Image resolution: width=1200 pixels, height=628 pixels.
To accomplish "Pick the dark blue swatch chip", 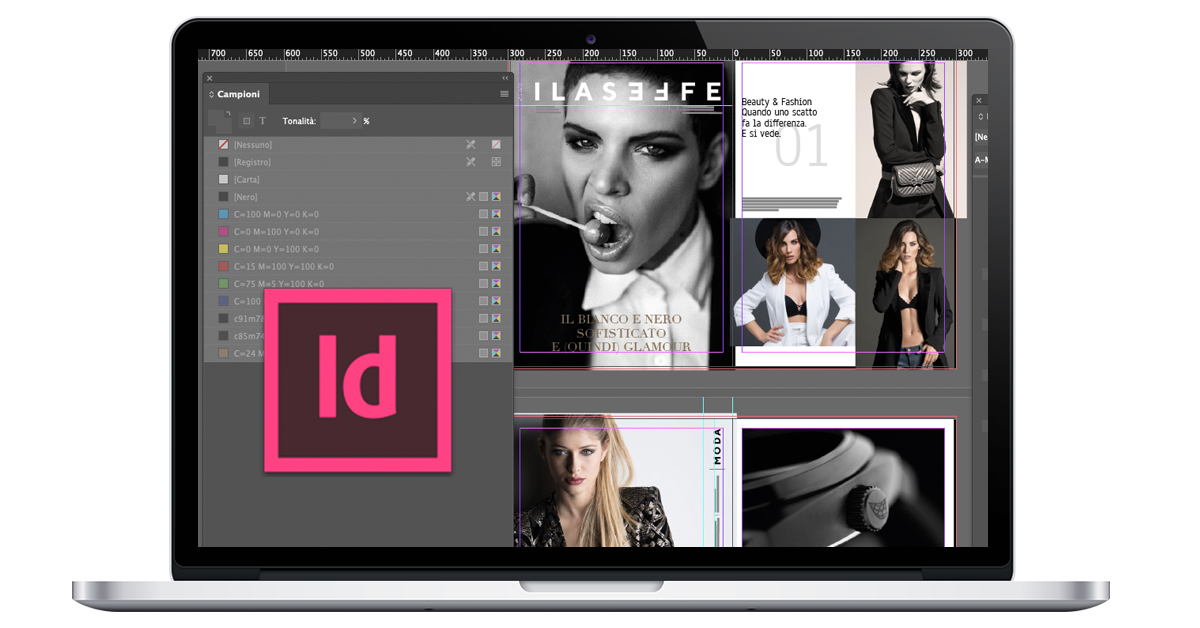I will (224, 301).
